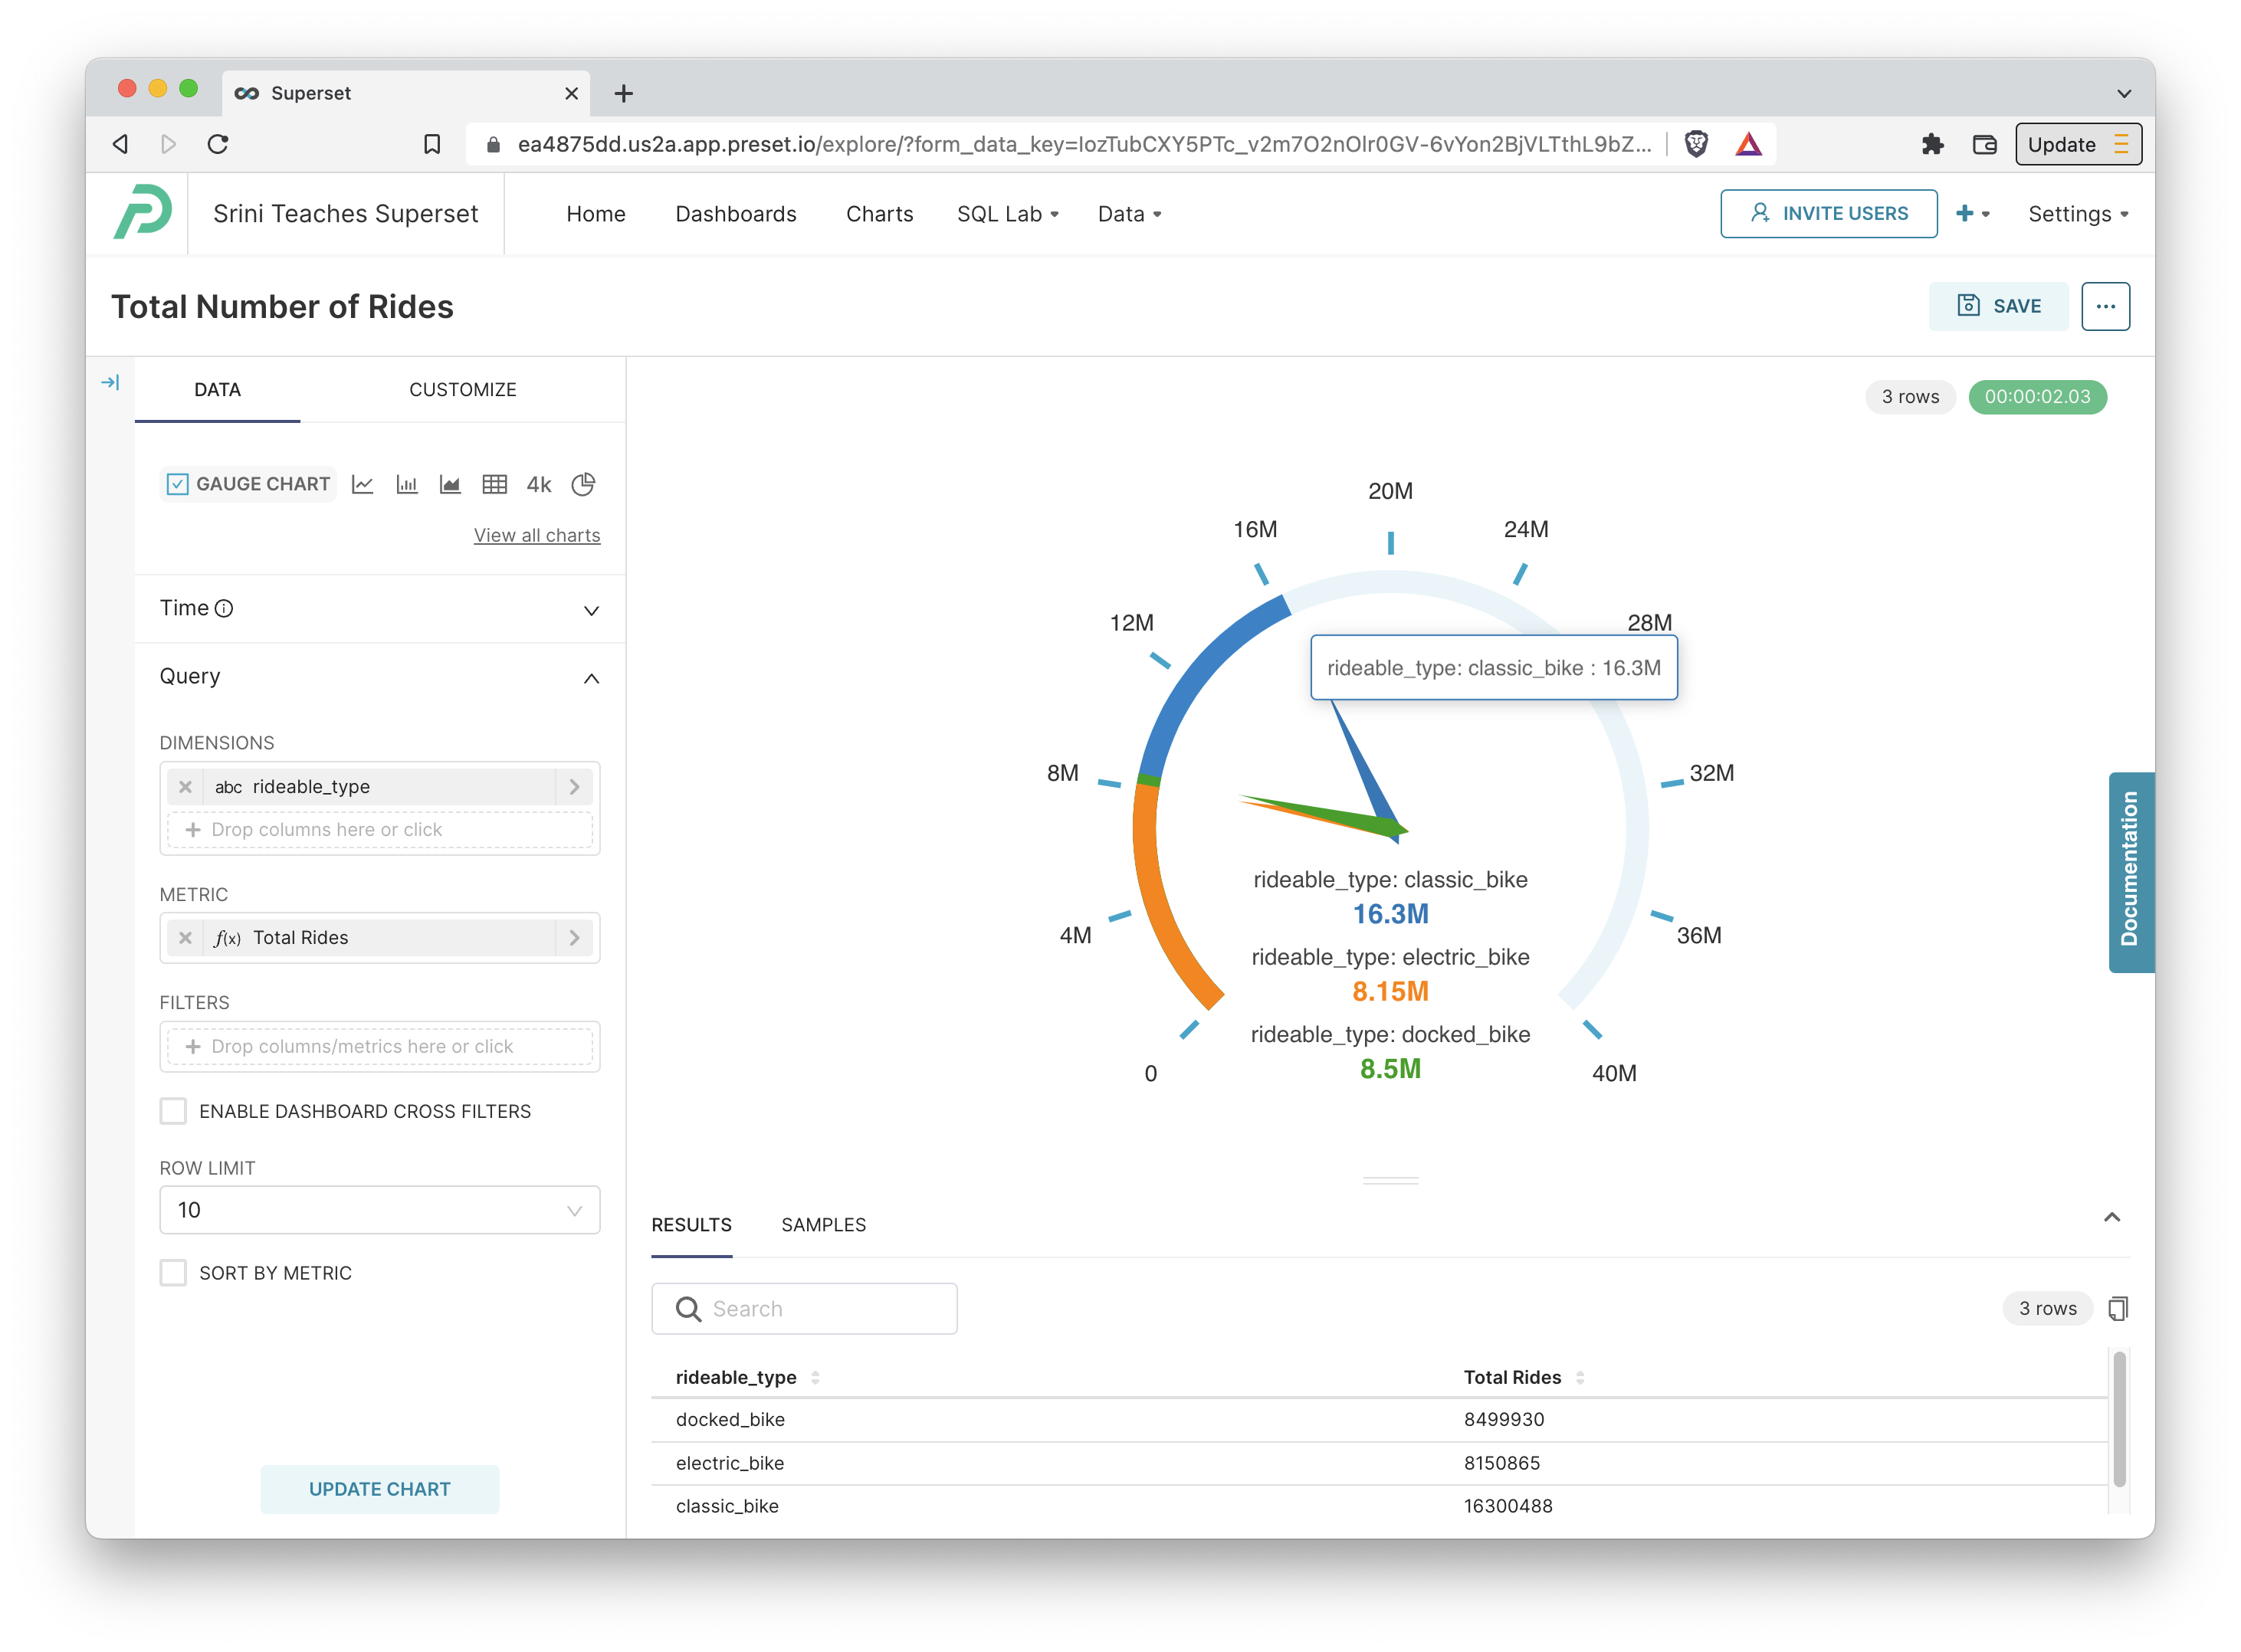Click the Preset logo
Screen dimensions: 2241x1652
tap(142, 211)
